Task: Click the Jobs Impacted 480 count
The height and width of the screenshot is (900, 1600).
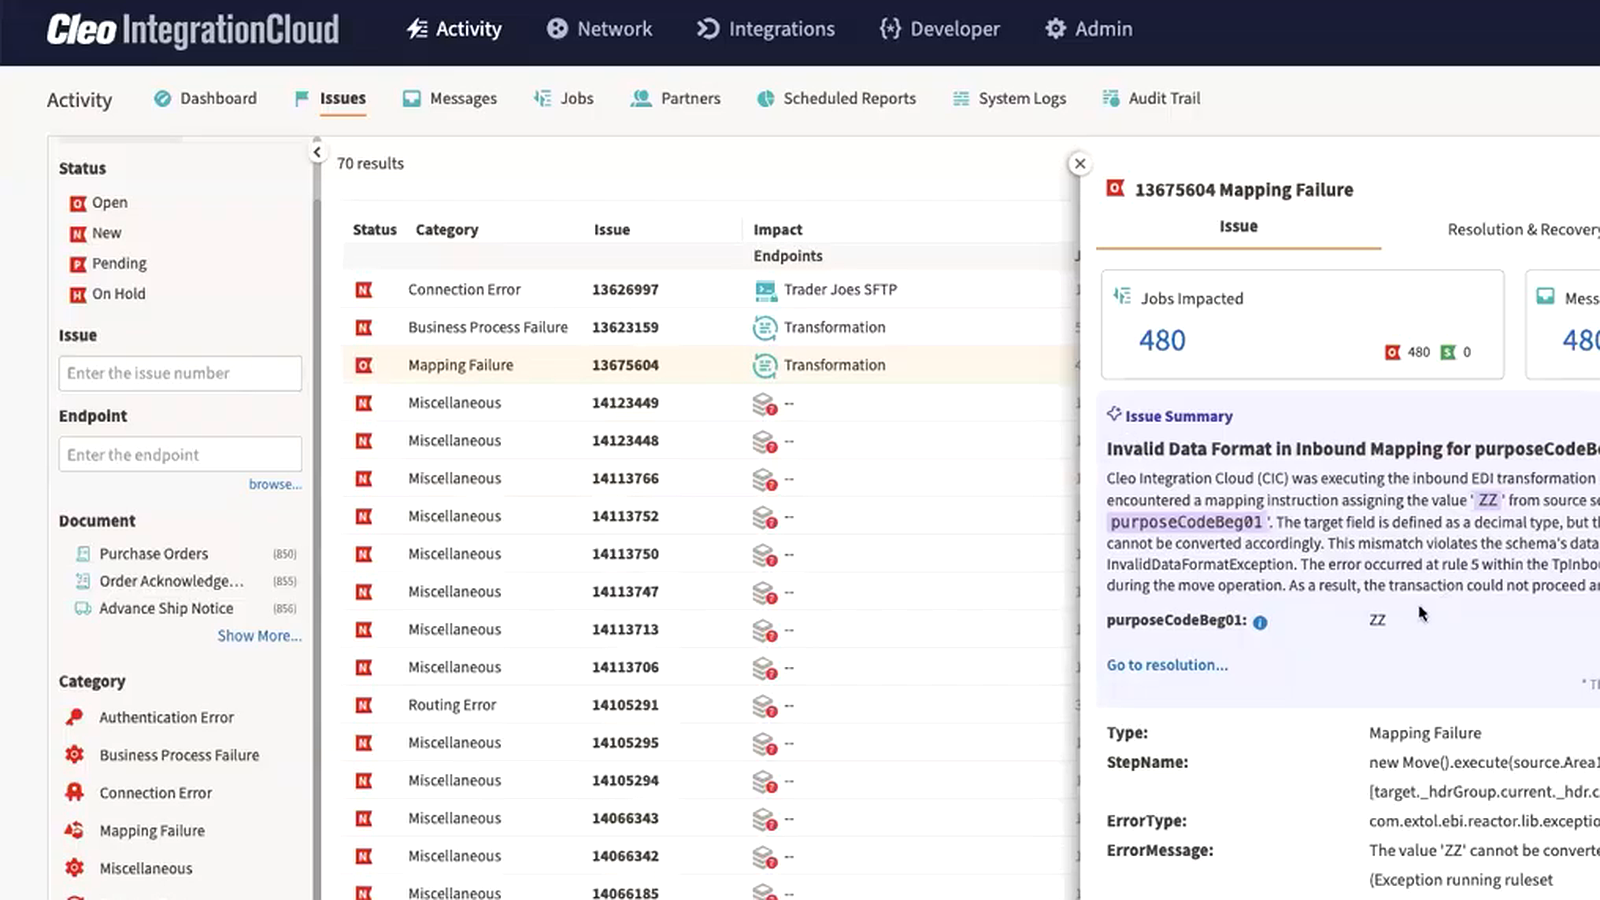Action: (1162, 341)
